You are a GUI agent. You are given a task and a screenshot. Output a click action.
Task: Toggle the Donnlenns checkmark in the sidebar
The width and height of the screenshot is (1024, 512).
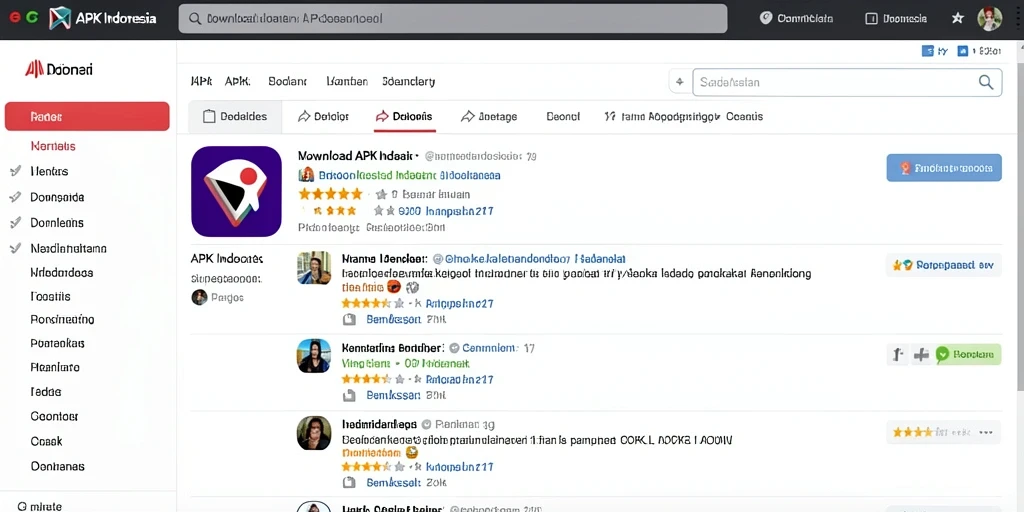(x=16, y=223)
